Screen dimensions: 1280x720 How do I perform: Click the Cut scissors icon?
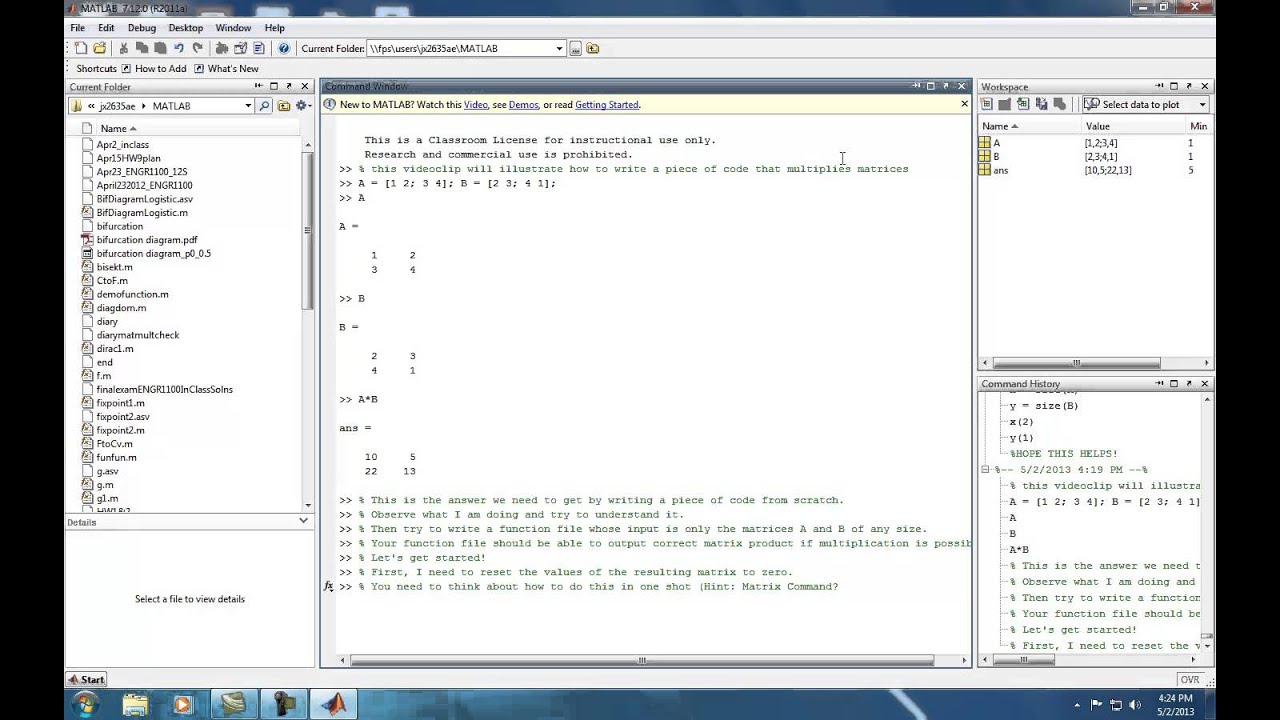(x=124, y=48)
